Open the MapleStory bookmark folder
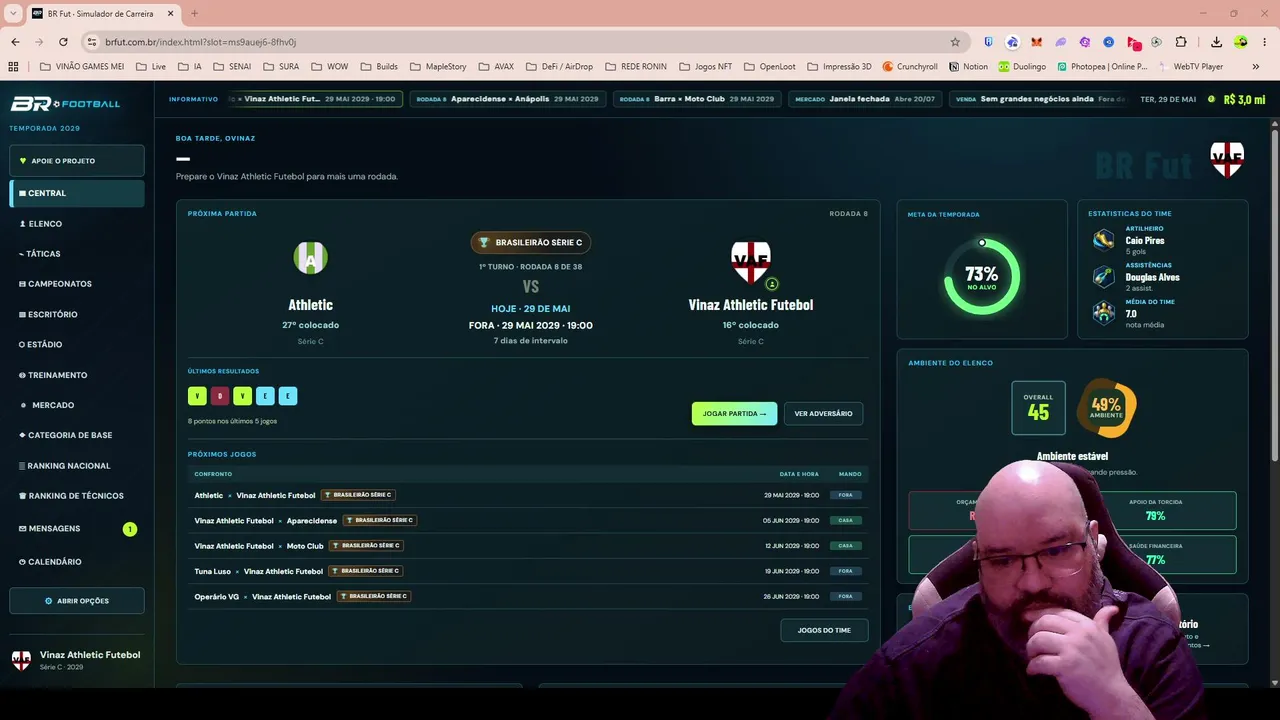The height and width of the screenshot is (720, 1280). coord(437,67)
